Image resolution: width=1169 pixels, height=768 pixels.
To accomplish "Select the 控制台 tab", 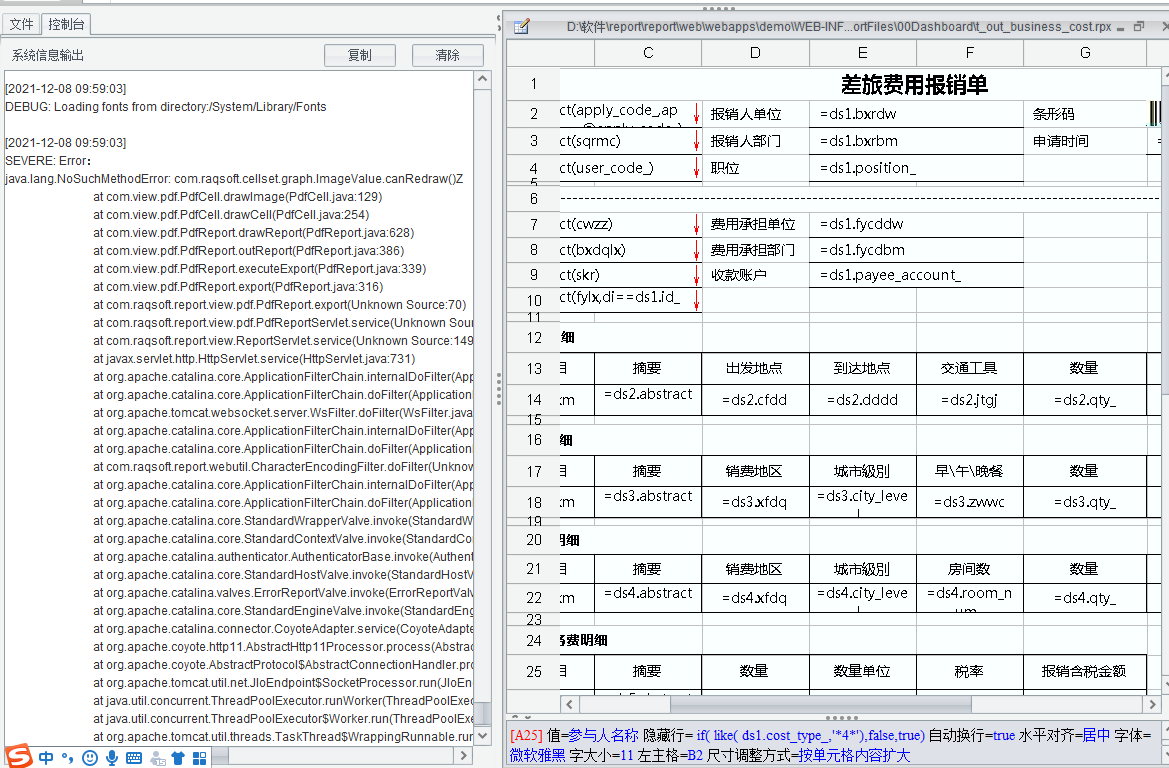I will tap(66, 24).
